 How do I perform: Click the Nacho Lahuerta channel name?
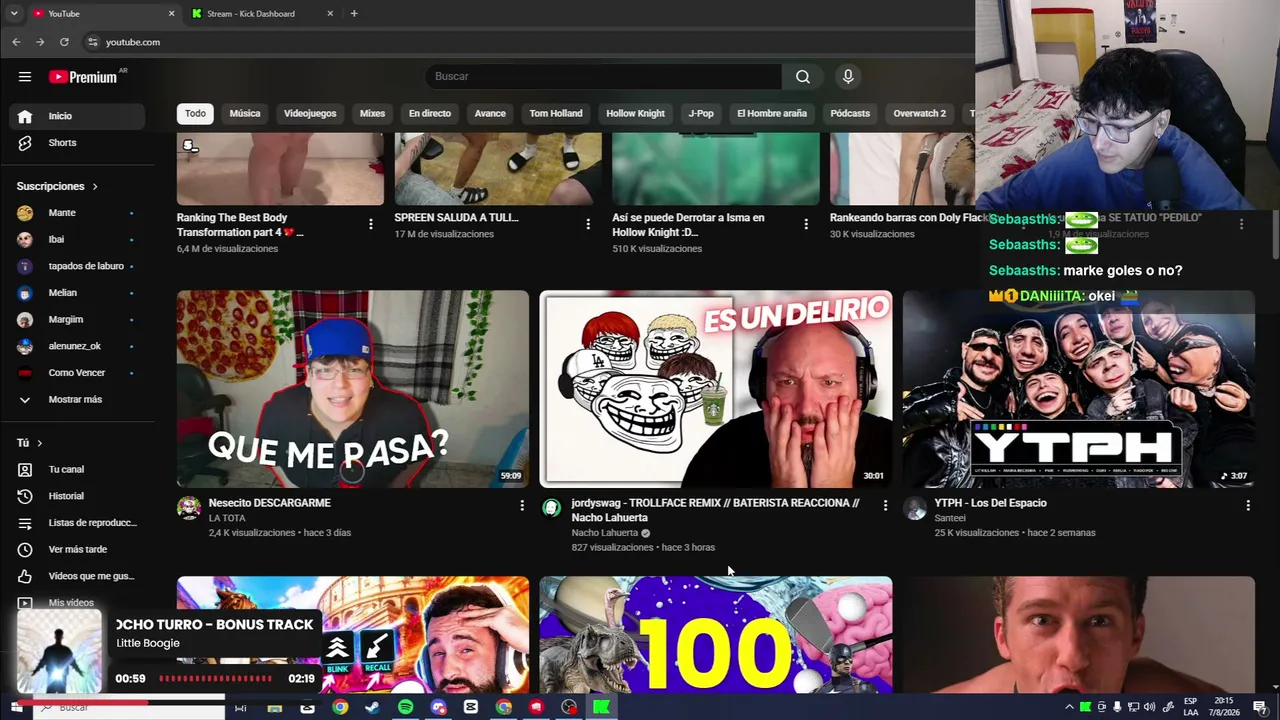click(605, 533)
